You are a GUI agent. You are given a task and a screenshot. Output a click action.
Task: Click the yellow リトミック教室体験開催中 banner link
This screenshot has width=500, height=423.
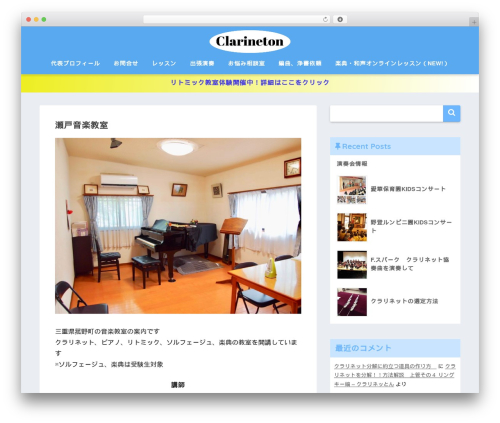(x=250, y=82)
